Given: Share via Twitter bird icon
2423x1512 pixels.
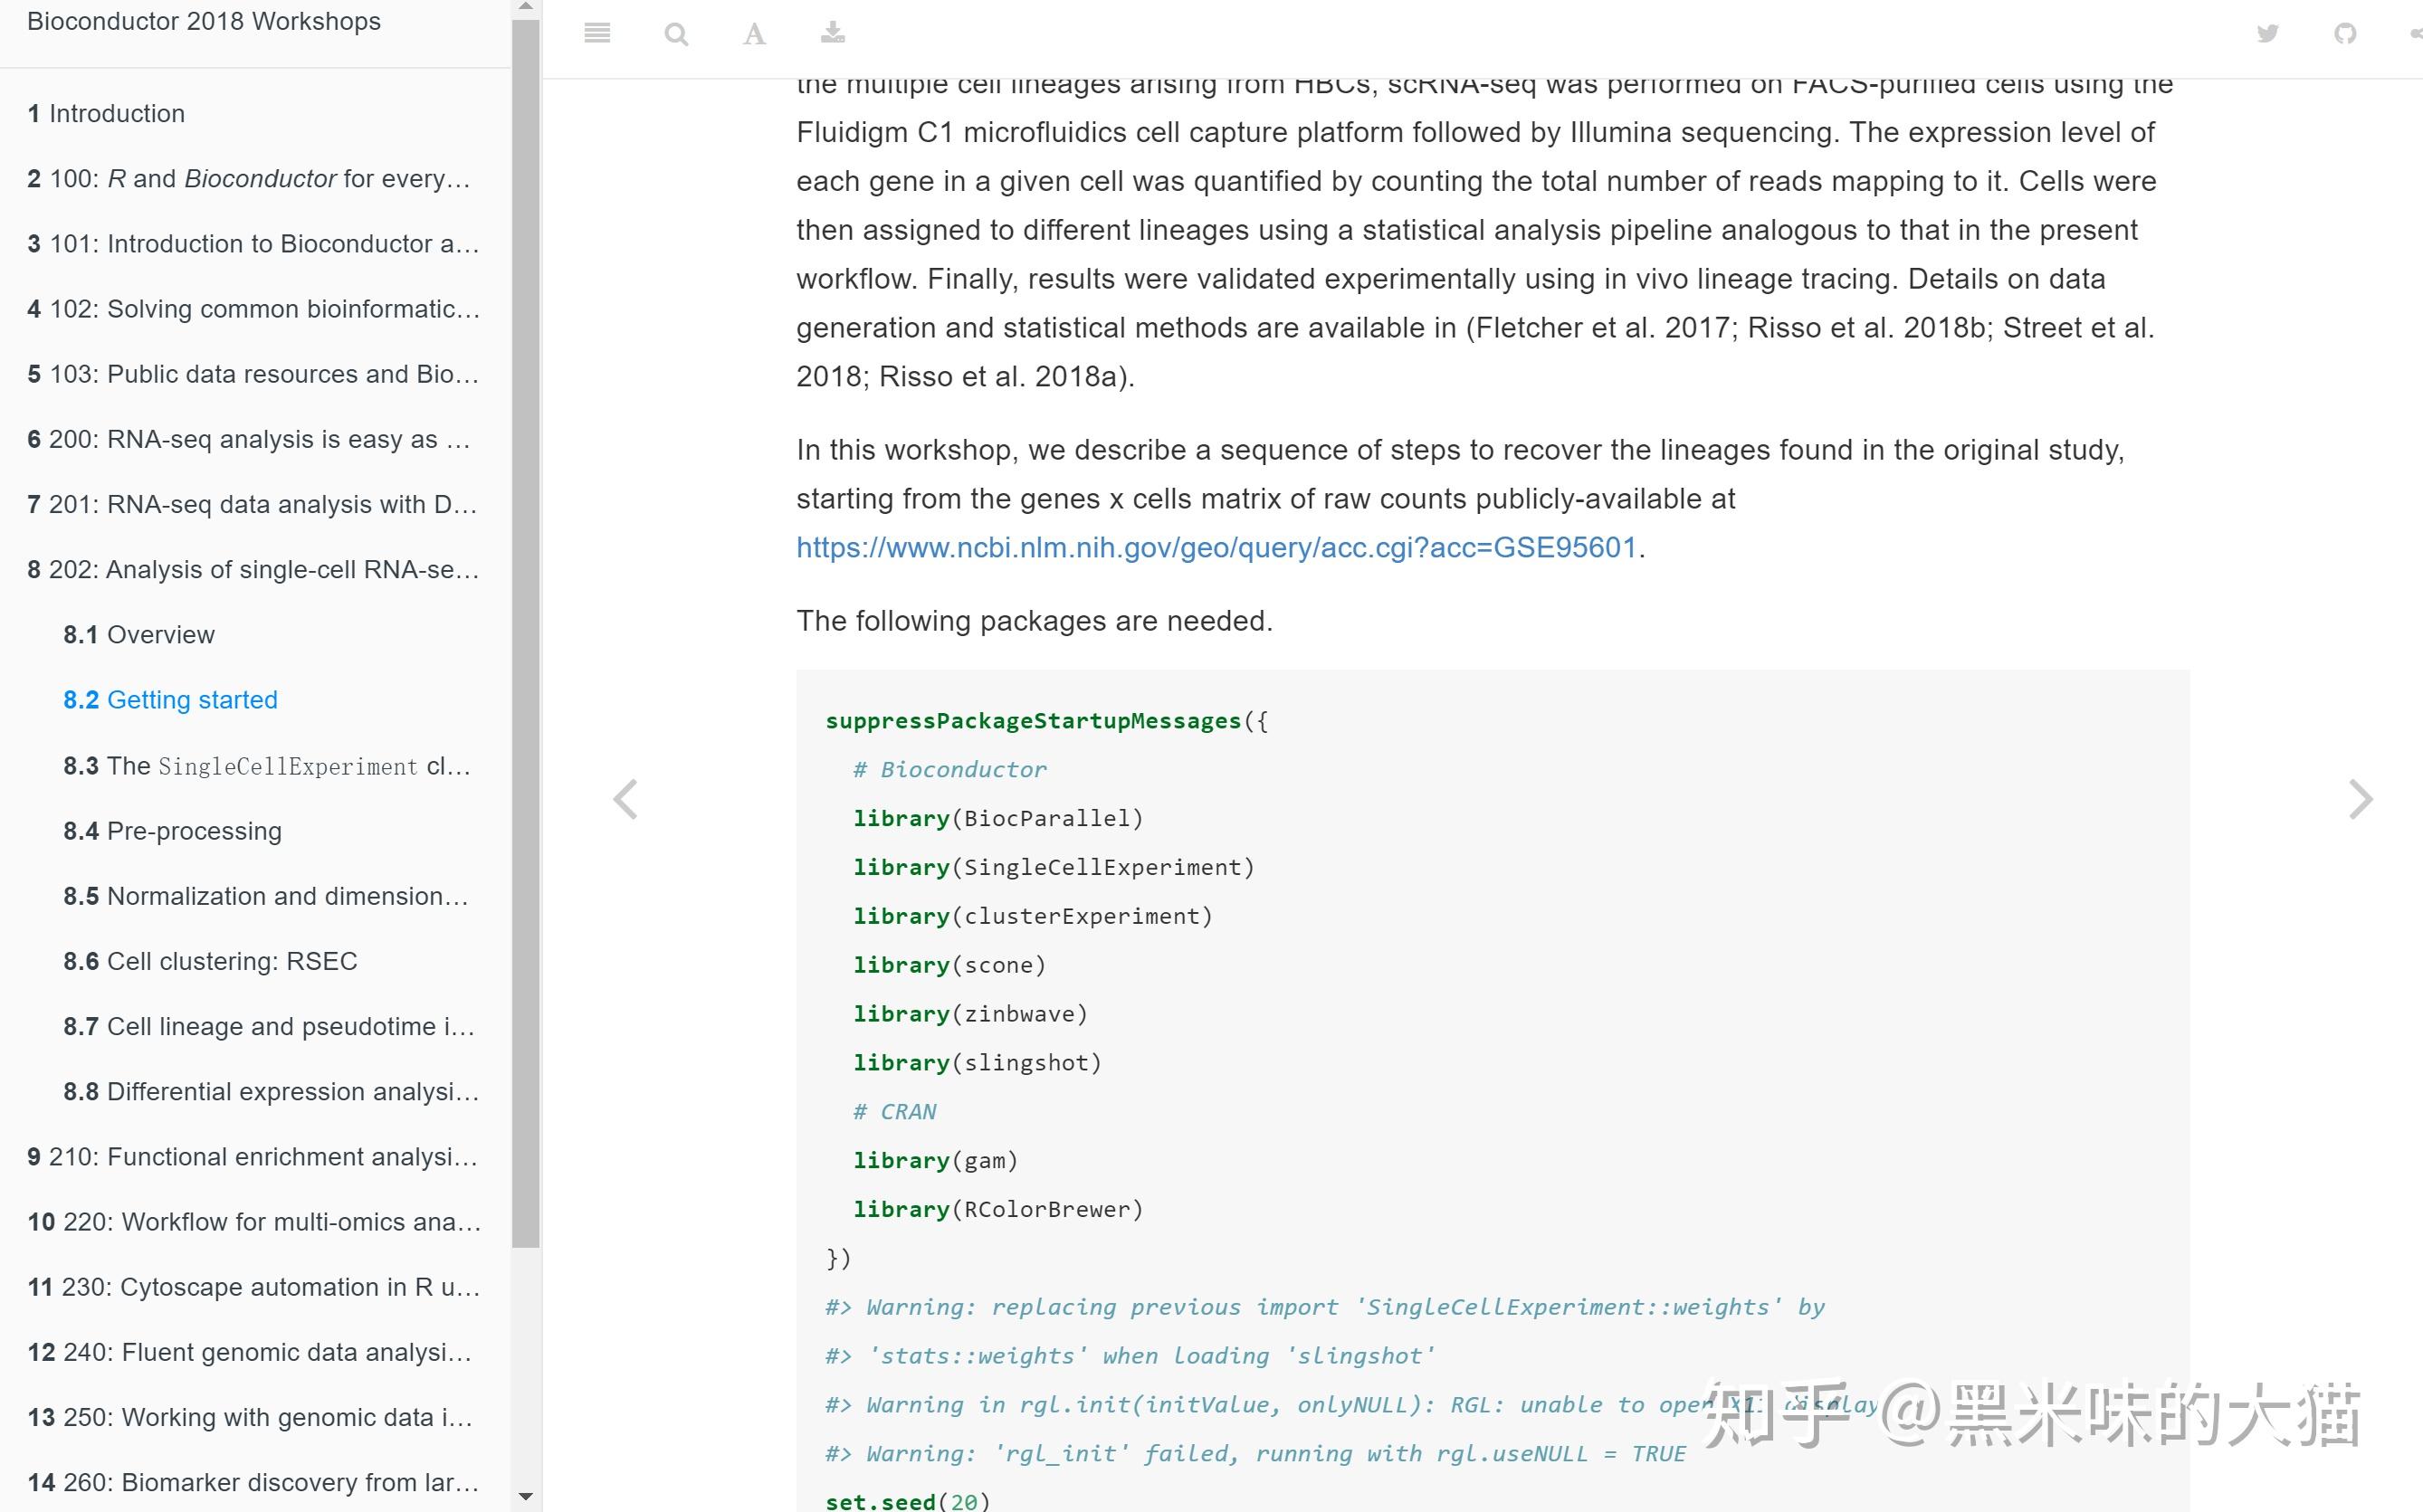Looking at the screenshot, I should (2267, 34).
